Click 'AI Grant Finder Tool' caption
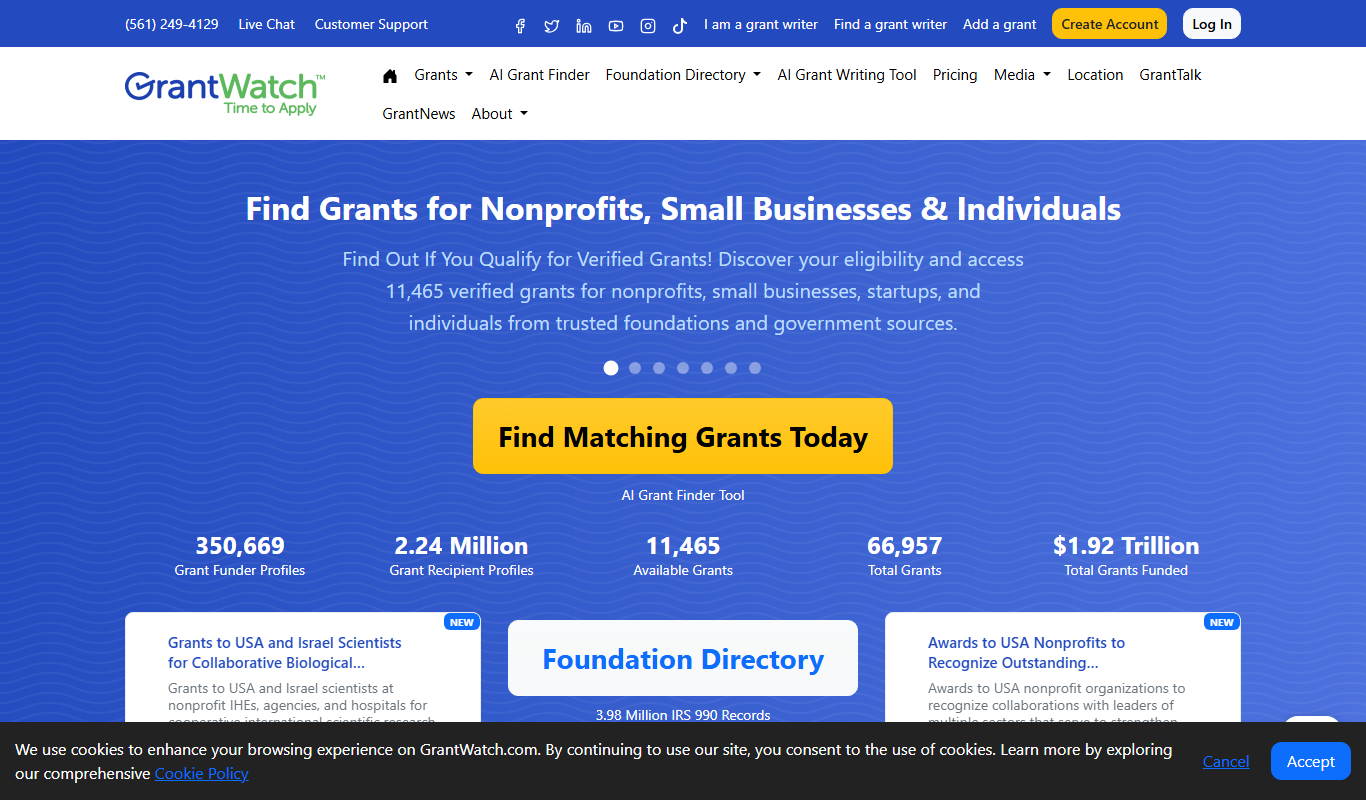1366x800 pixels. click(683, 495)
